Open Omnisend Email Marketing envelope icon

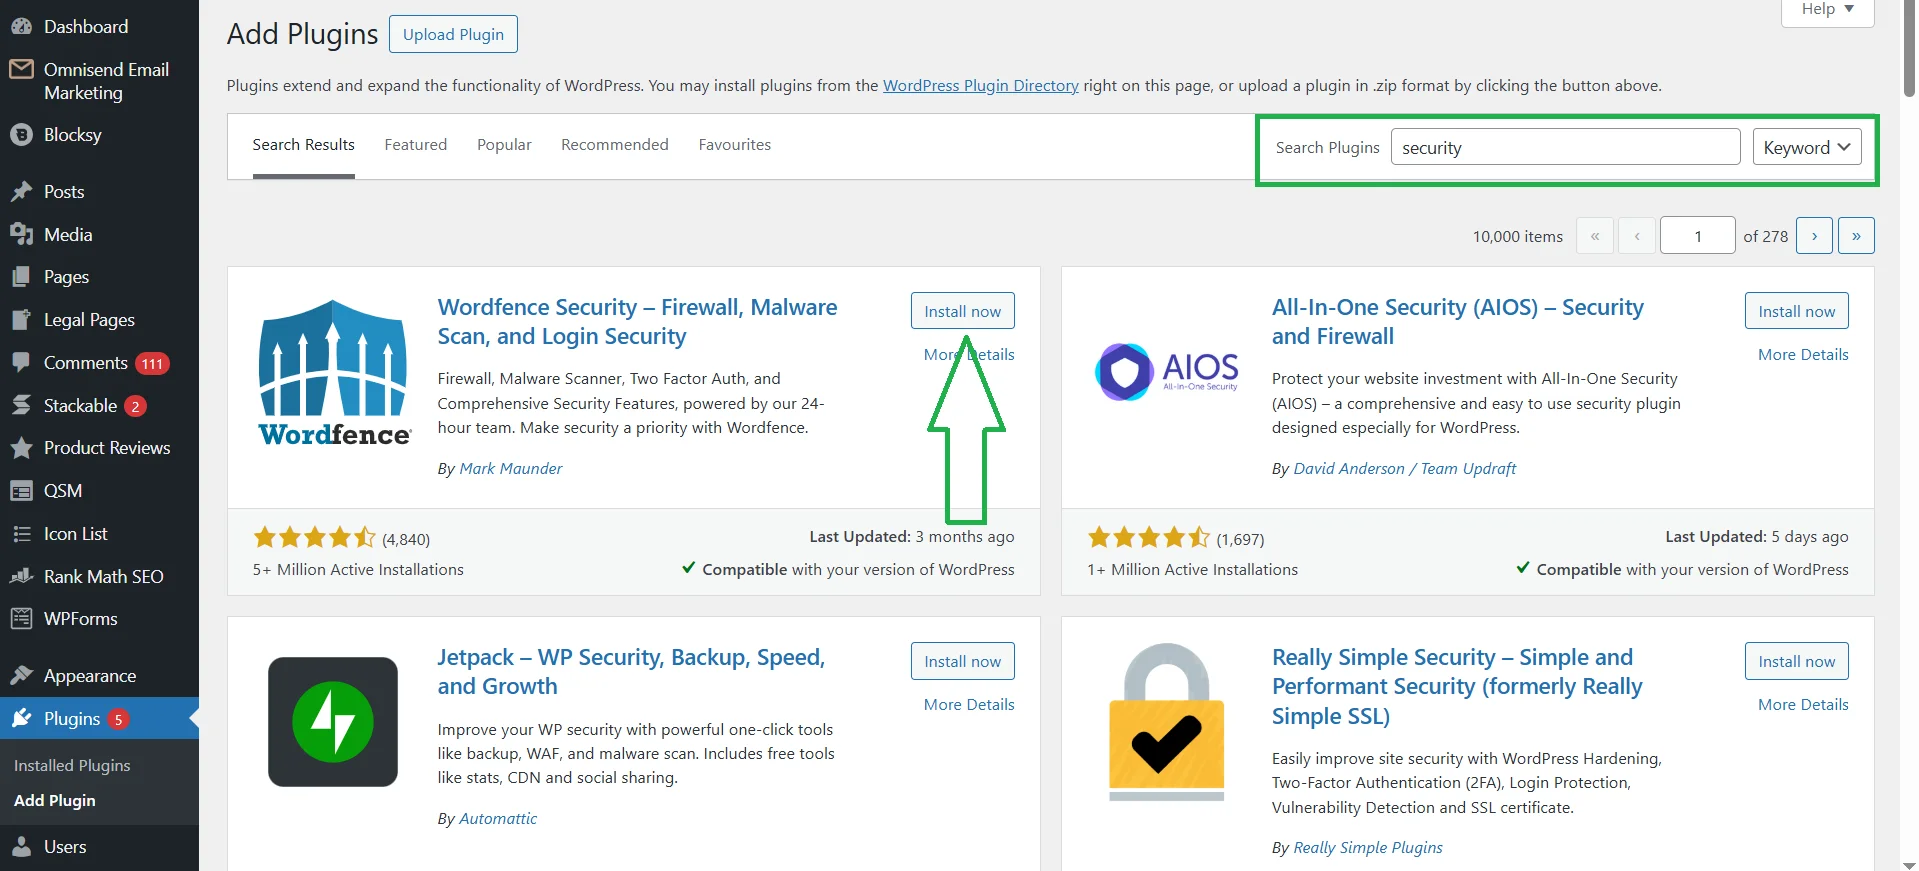pyautogui.click(x=21, y=70)
